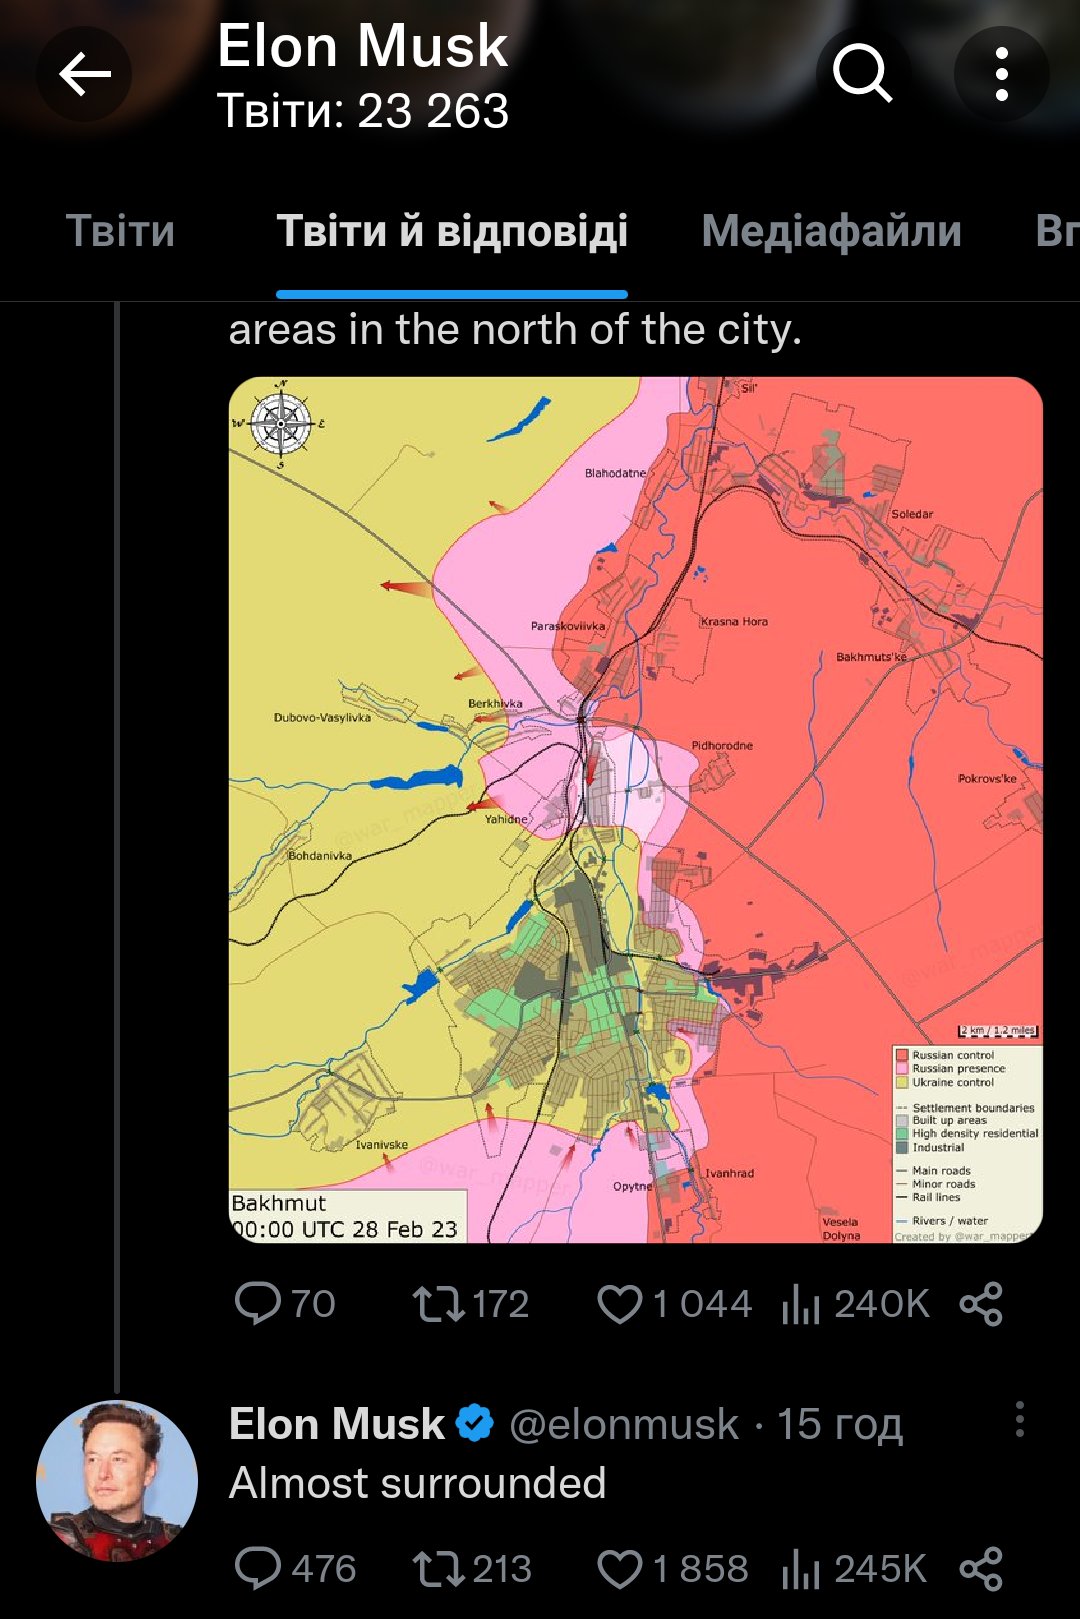Tap Elon Musk's profile avatar
Viewport: 1080px width, 1619px height.
pos(117,1481)
